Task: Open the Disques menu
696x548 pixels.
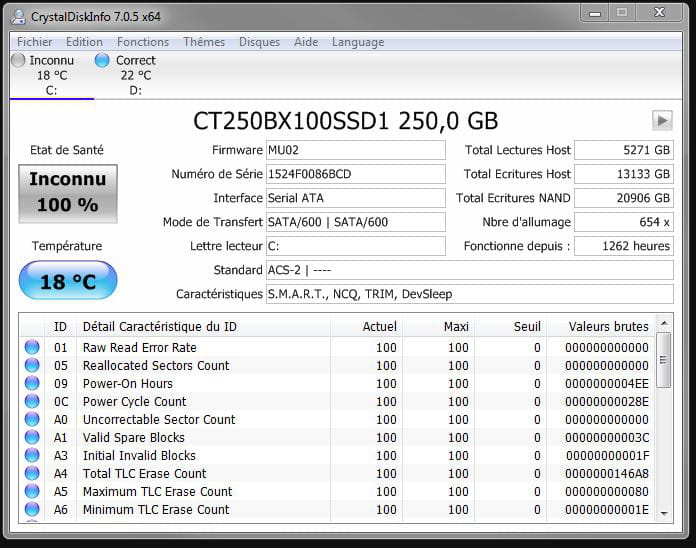Action: (x=259, y=42)
